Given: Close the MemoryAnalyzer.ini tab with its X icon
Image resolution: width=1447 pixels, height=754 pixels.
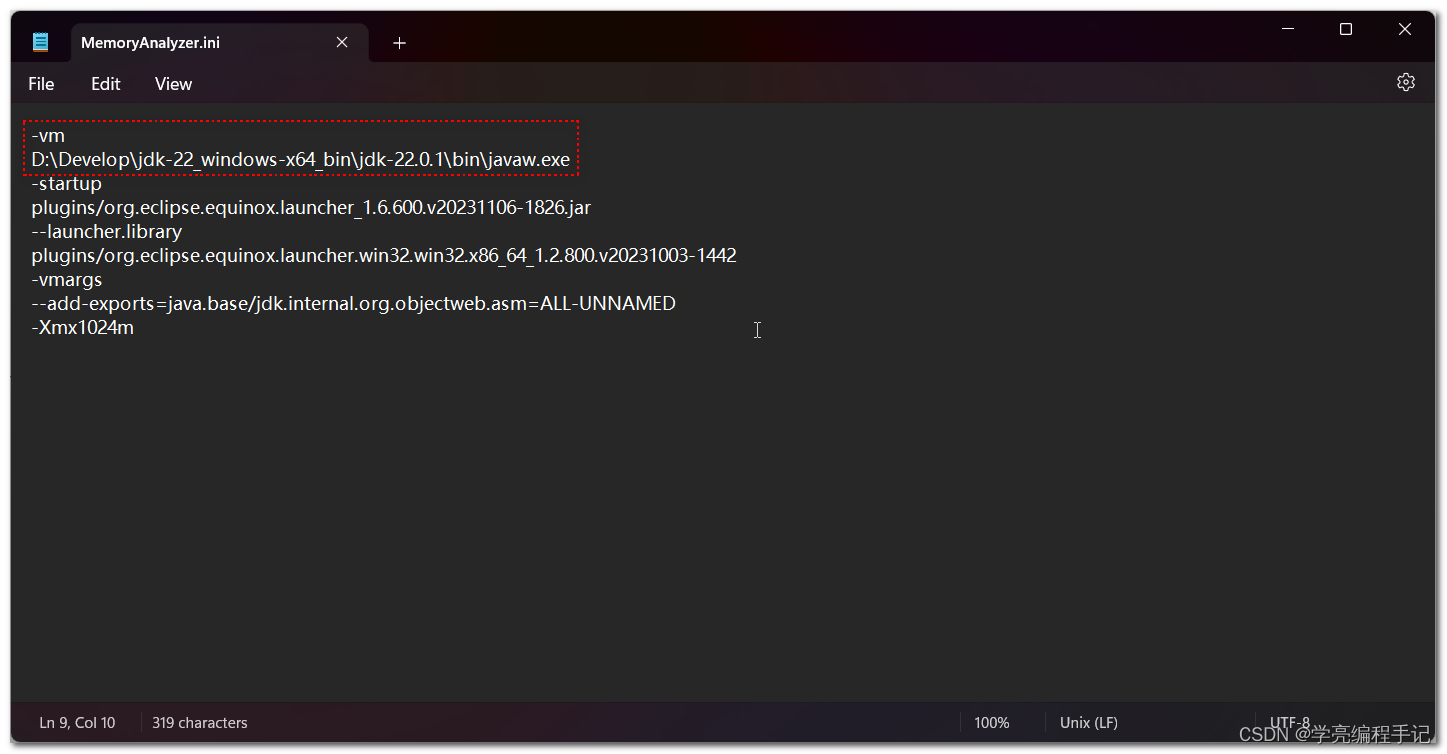Looking at the screenshot, I should tap(341, 42).
